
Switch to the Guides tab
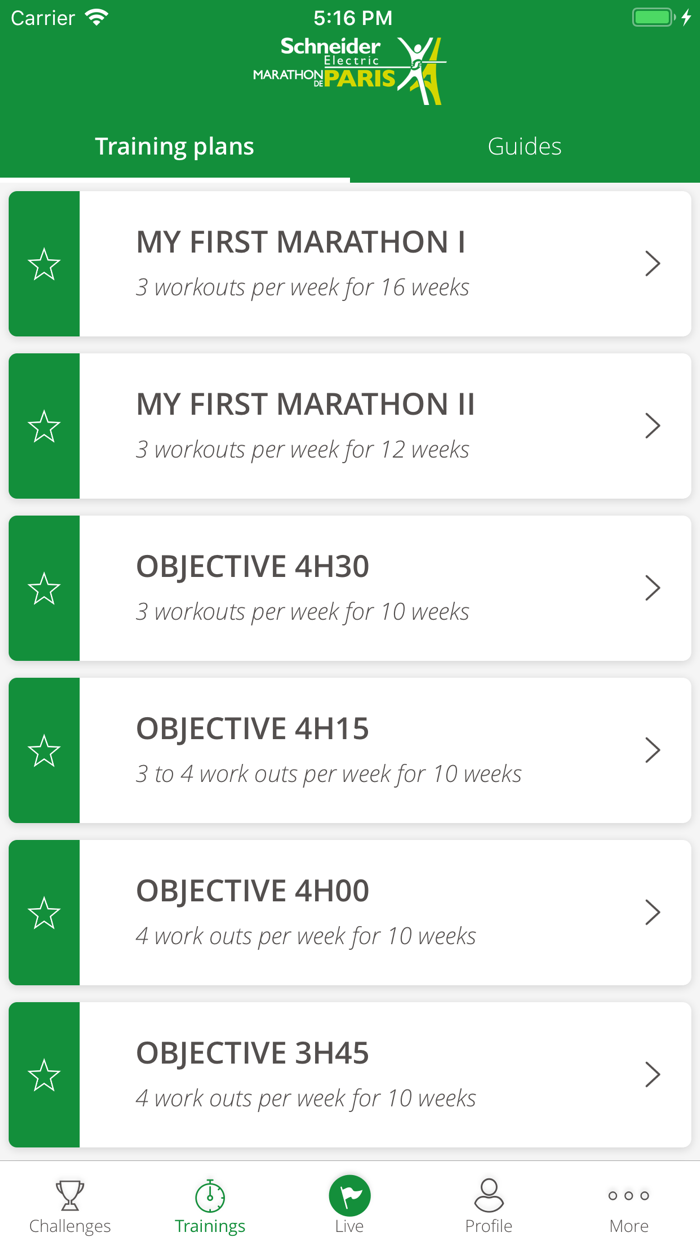pos(524,146)
